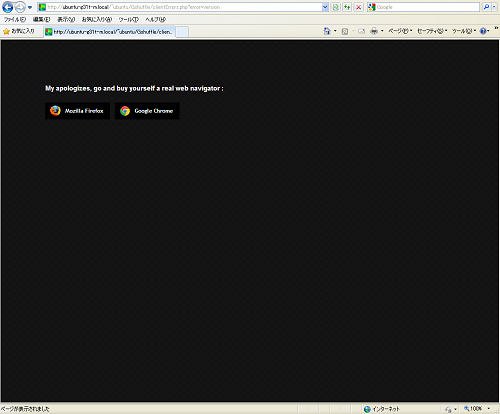Open the お気に入り favorites star button

pyautogui.click(x=19, y=31)
